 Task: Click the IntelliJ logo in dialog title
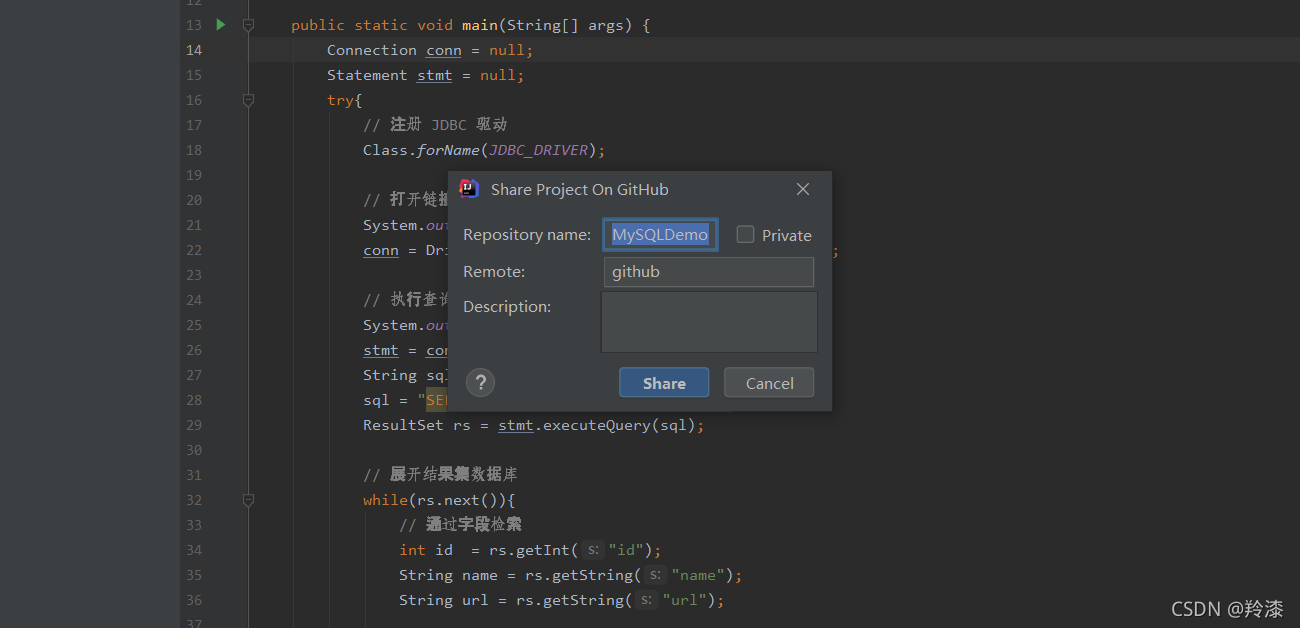[x=469, y=189]
